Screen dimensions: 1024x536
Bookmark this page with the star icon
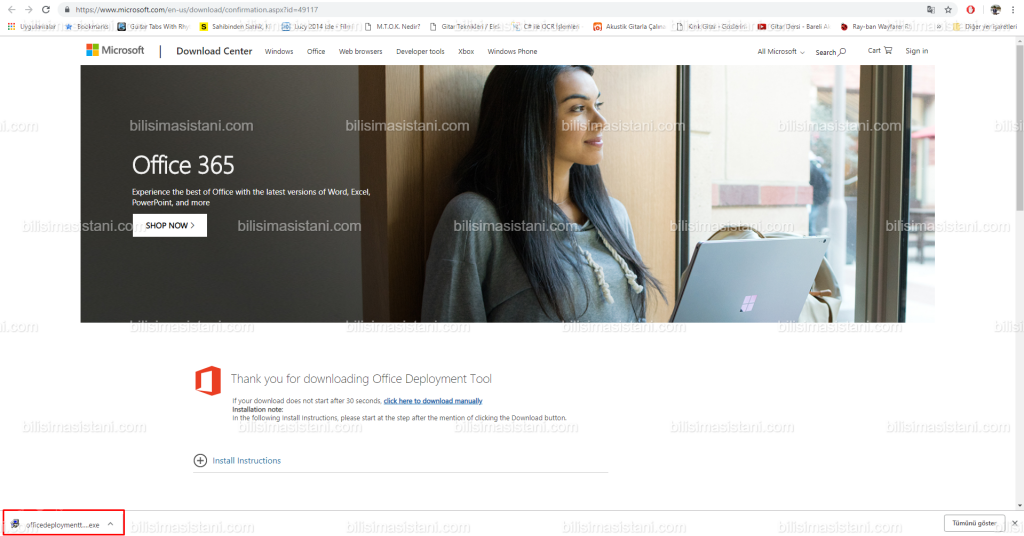click(948, 10)
